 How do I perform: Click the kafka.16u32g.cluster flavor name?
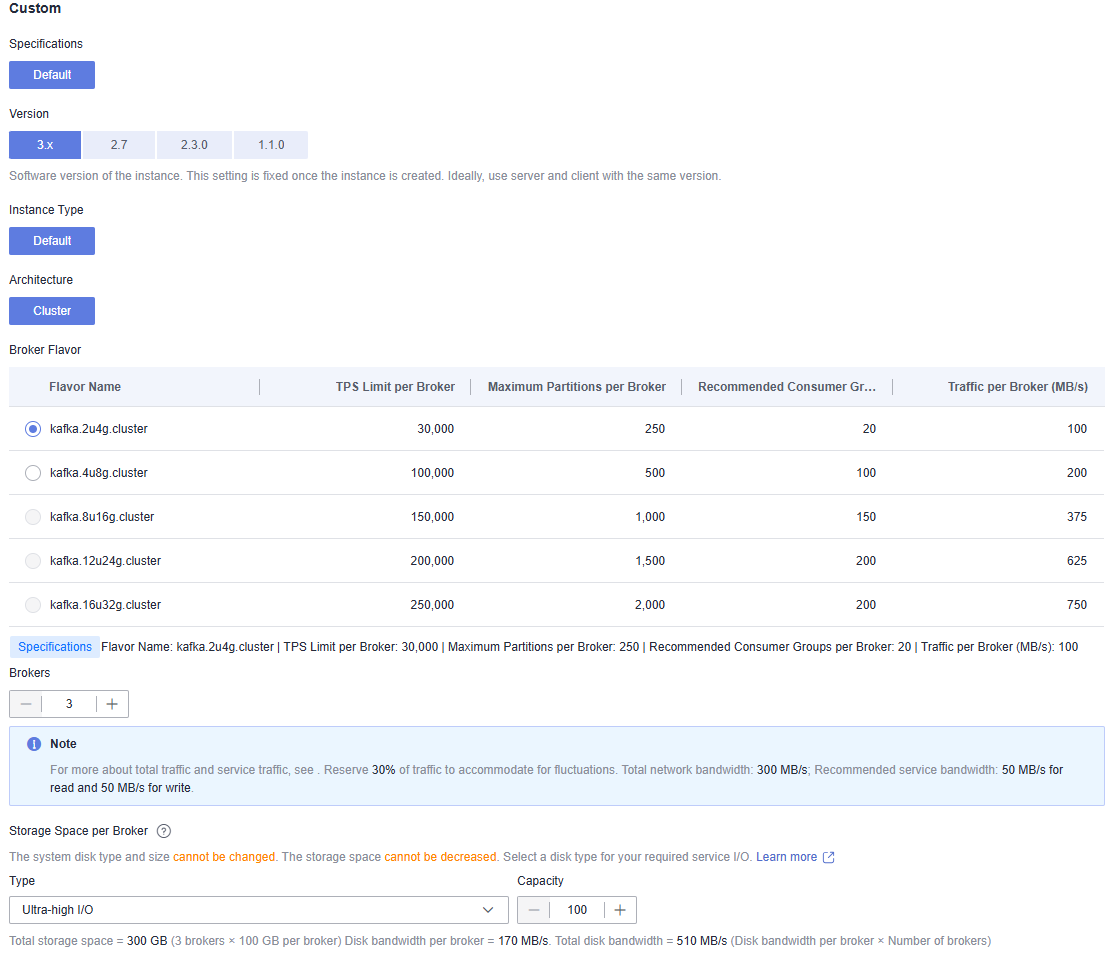[105, 605]
